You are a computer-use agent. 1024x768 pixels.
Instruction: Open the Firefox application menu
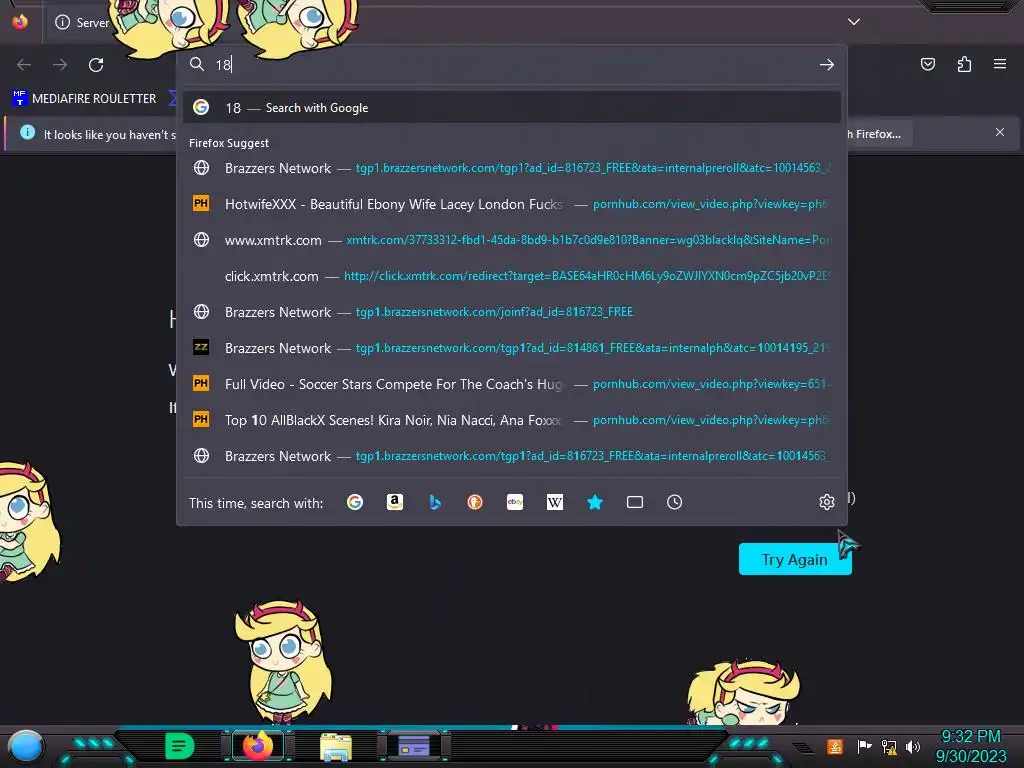pyautogui.click(x=1000, y=64)
